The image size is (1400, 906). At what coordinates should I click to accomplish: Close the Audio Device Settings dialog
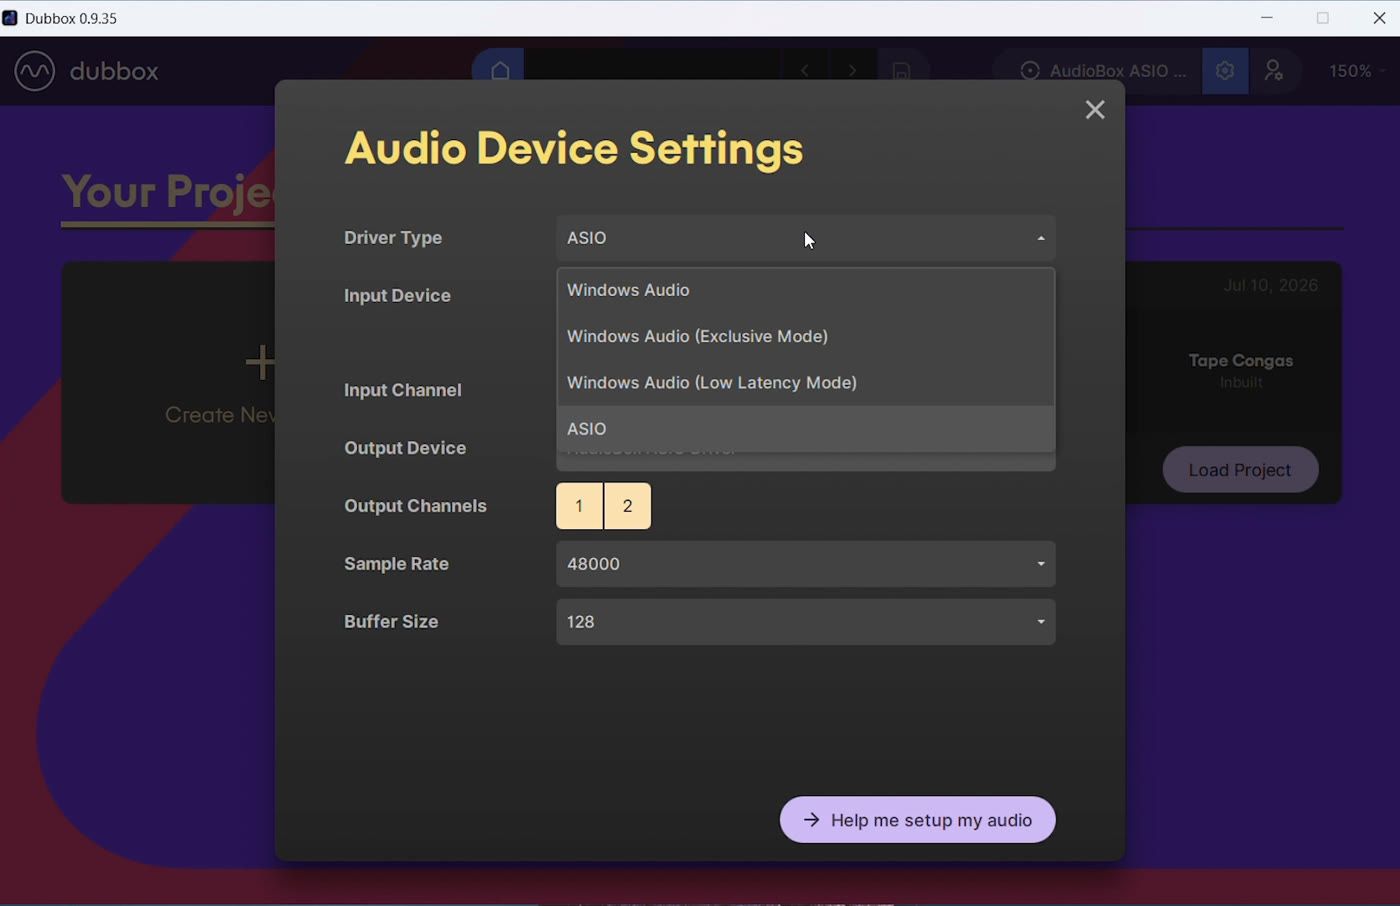click(1095, 110)
